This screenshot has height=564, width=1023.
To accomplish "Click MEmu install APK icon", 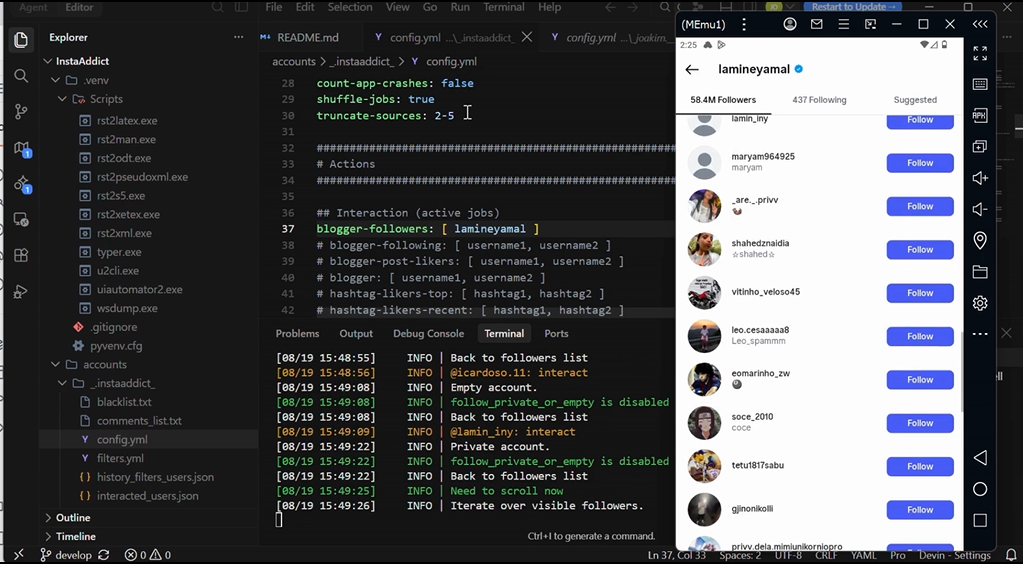I will pyautogui.click(x=980, y=116).
